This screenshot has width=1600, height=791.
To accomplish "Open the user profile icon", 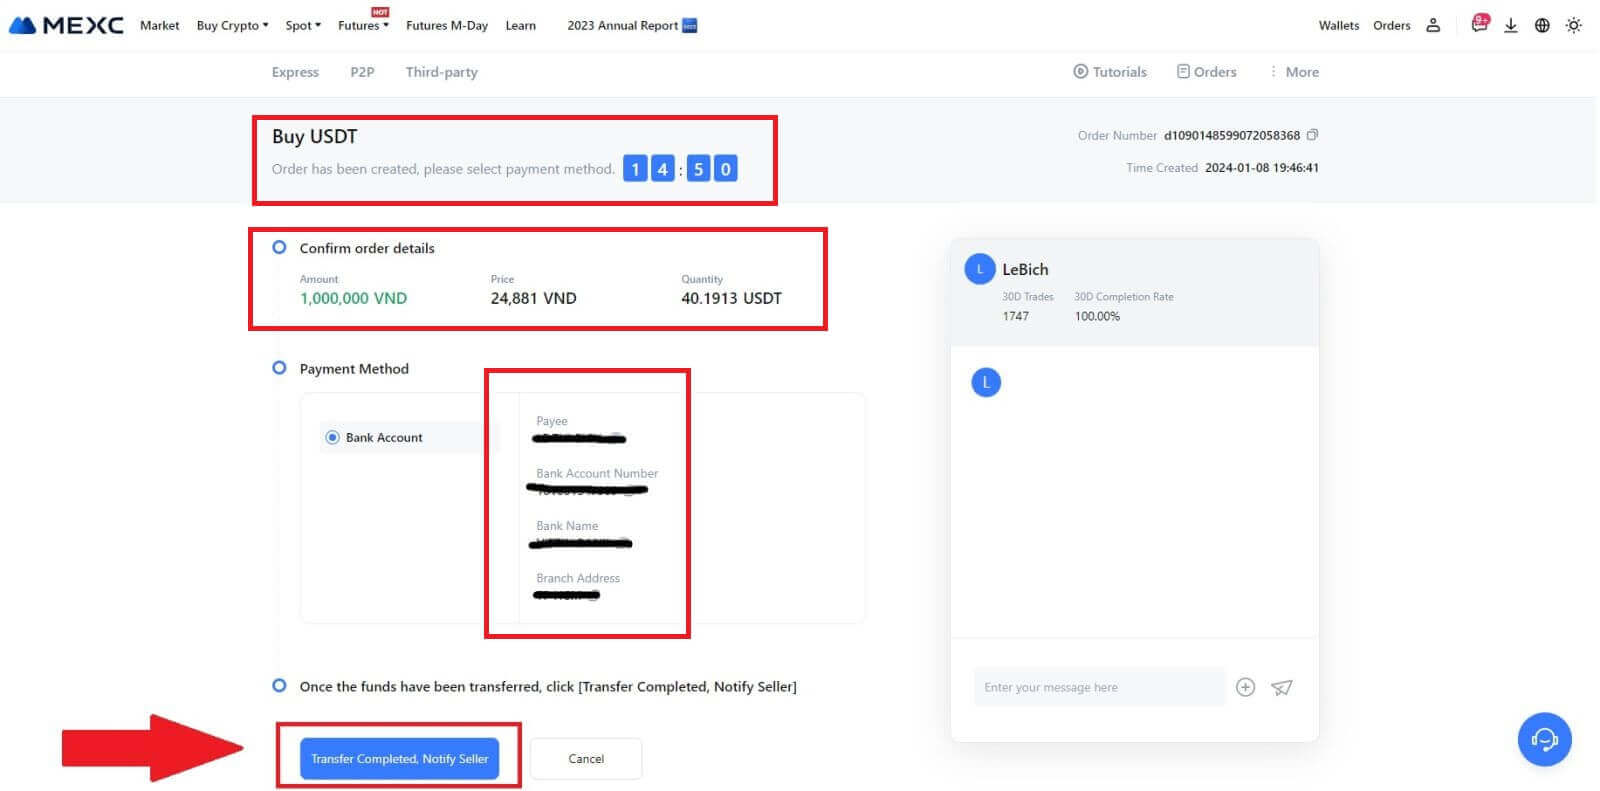I will click(1433, 25).
